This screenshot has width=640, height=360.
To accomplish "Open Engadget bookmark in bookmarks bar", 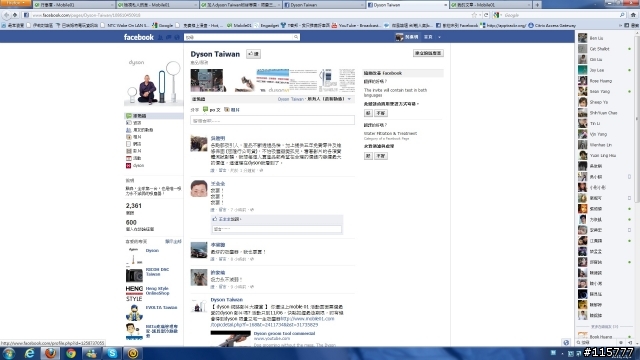I will pyautogui.click(x=266, y=25).
